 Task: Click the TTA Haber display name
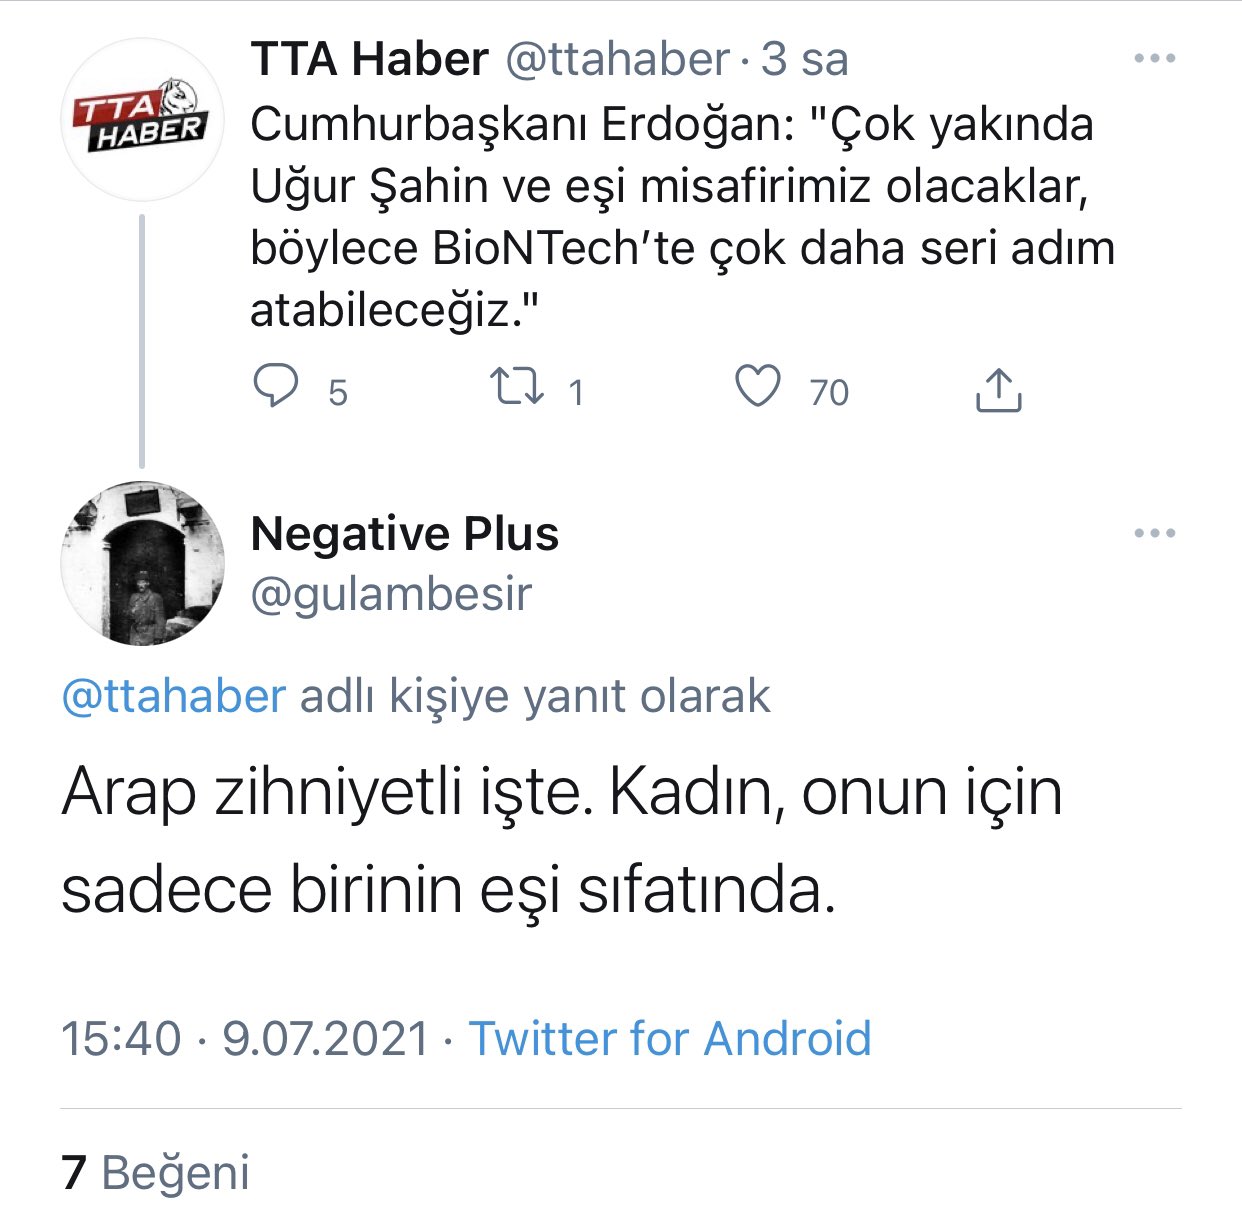(369, 60)
